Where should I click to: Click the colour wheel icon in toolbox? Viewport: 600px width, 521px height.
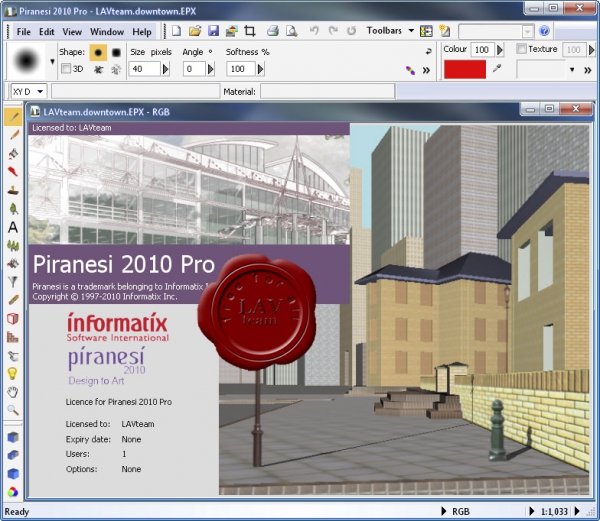pos(13,492)
